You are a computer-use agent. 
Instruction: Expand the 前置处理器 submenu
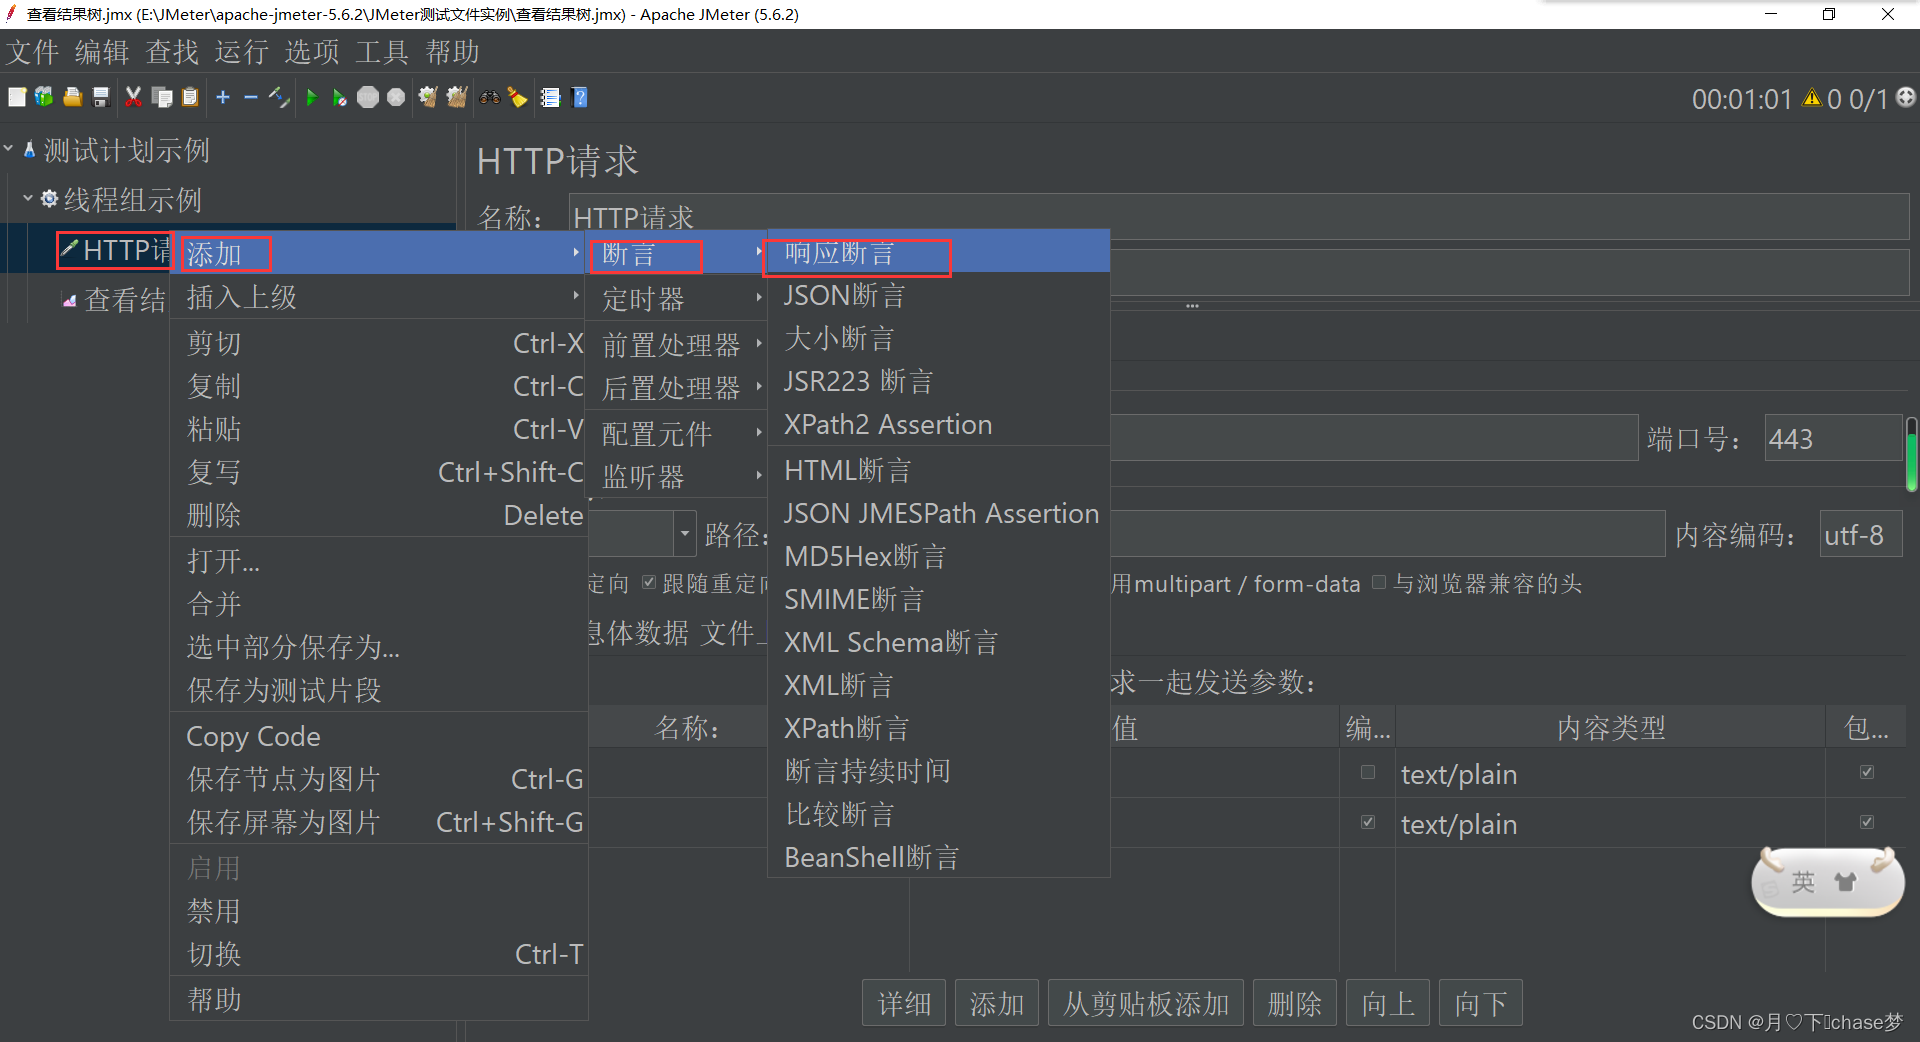[x=677, y=344]
